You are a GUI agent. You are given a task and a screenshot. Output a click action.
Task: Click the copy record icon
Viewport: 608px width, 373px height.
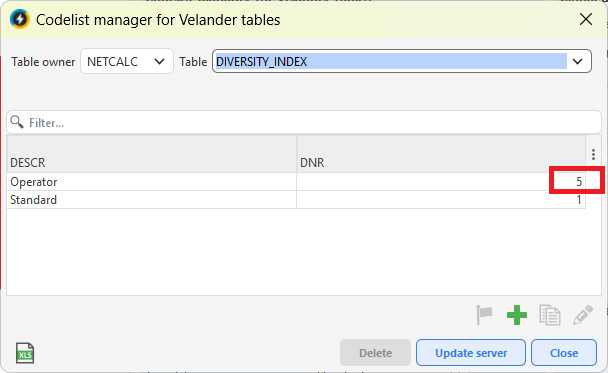[x=549, y=315]
